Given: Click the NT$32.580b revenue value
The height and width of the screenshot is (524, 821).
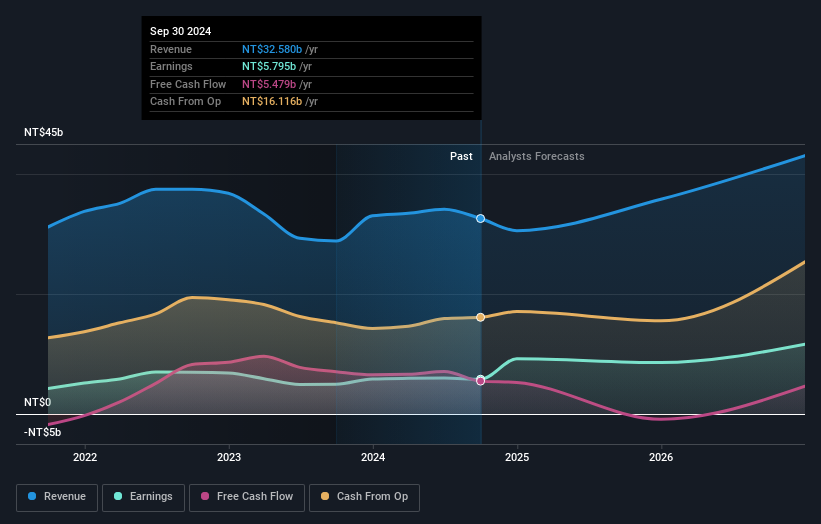Looking at the screenshot, I should (272, 49).
